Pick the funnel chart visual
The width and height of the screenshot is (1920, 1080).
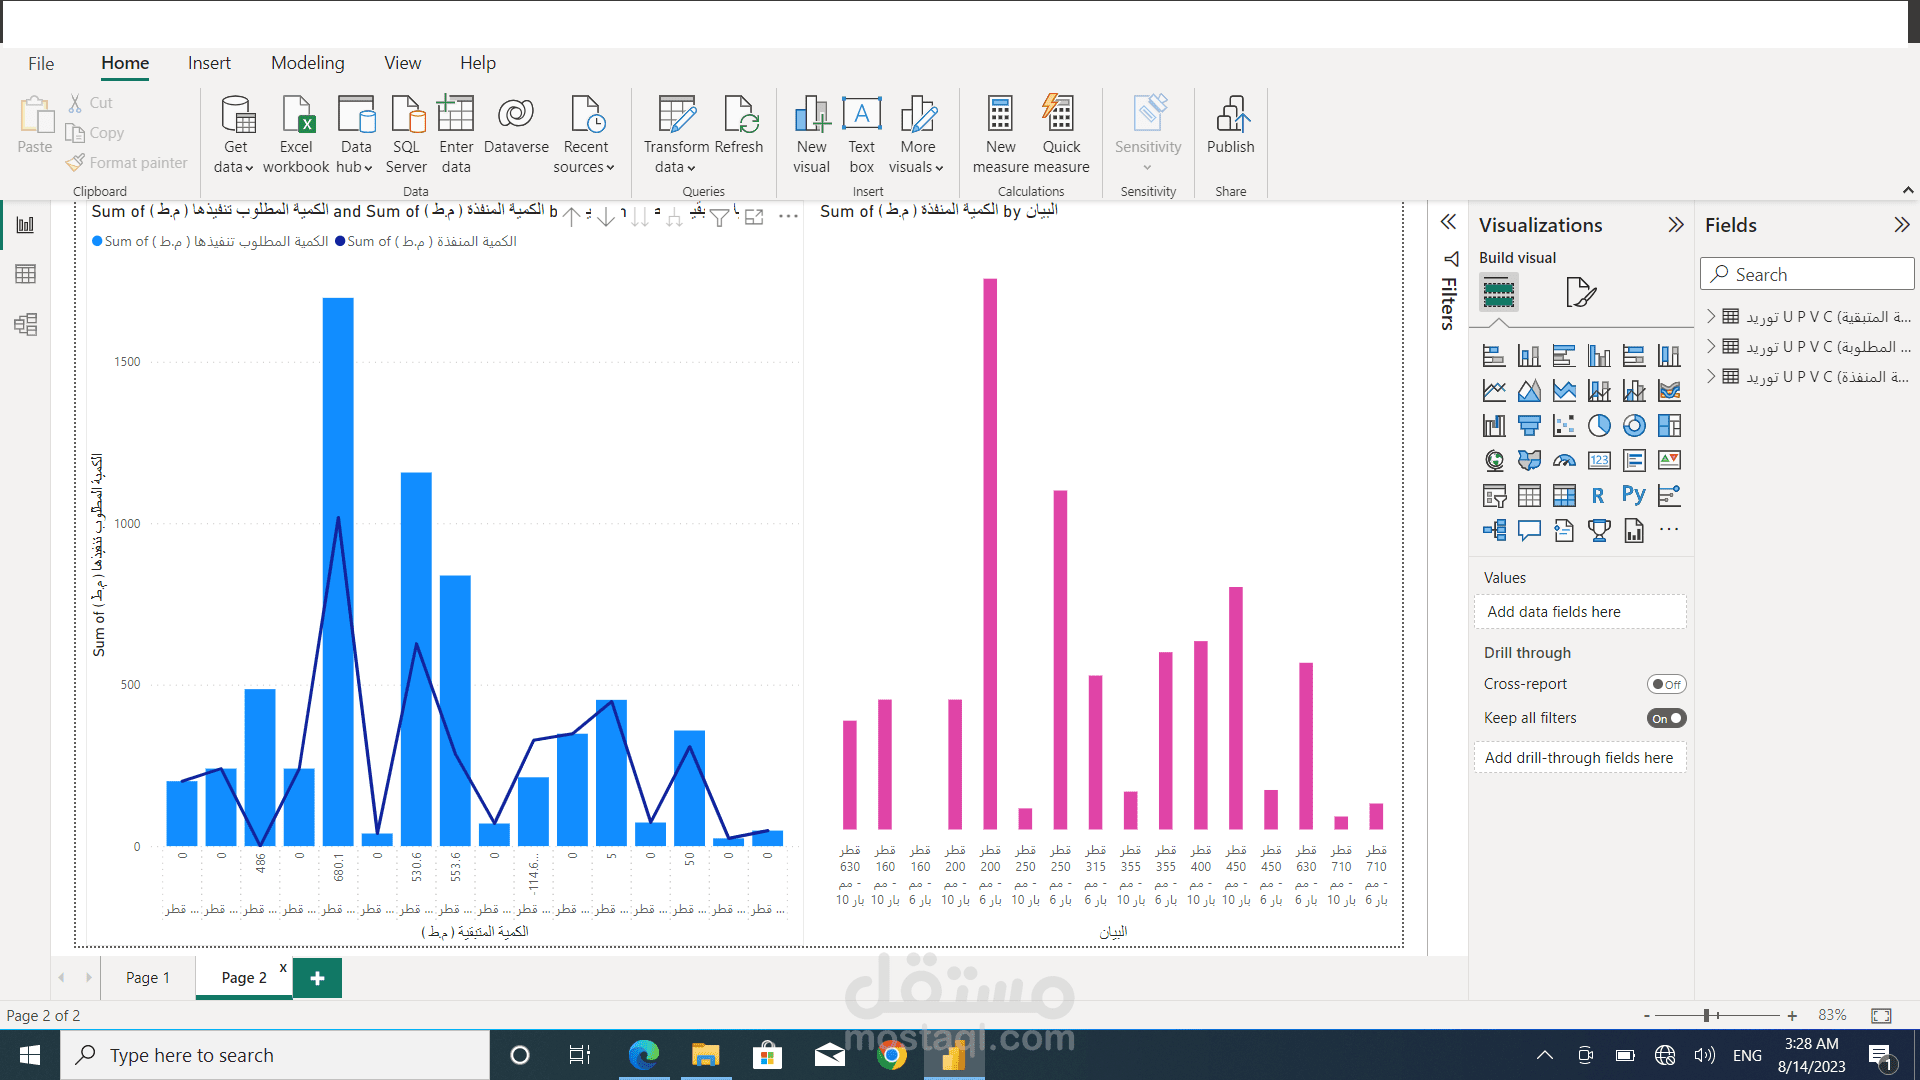click(1529, 426)
